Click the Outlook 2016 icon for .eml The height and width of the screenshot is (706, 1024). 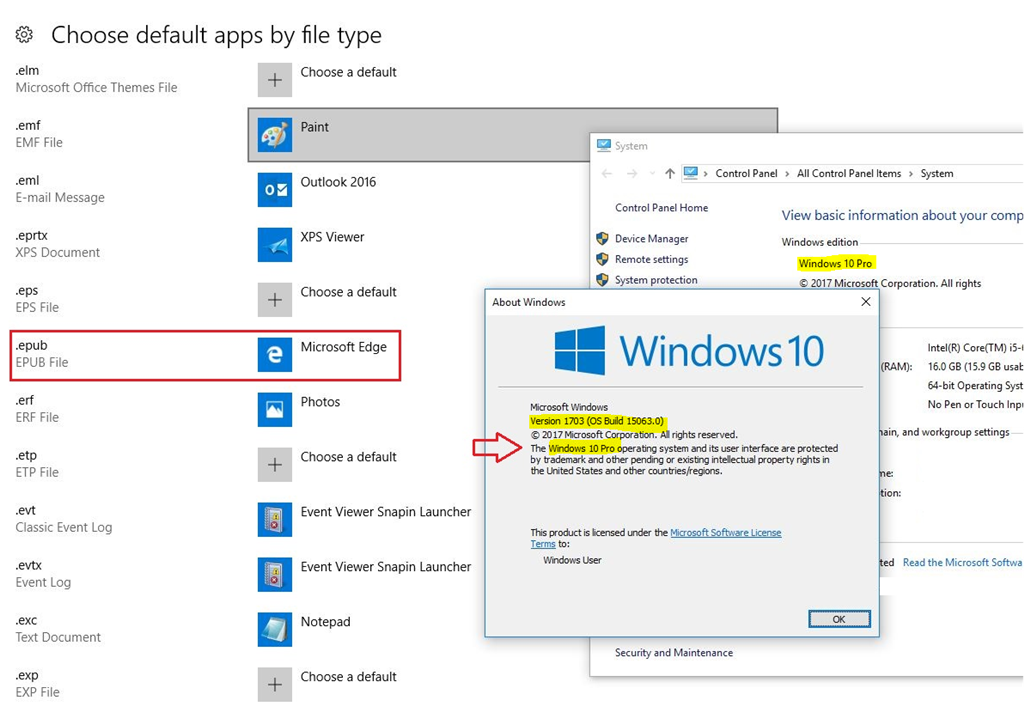click(275, 189)
